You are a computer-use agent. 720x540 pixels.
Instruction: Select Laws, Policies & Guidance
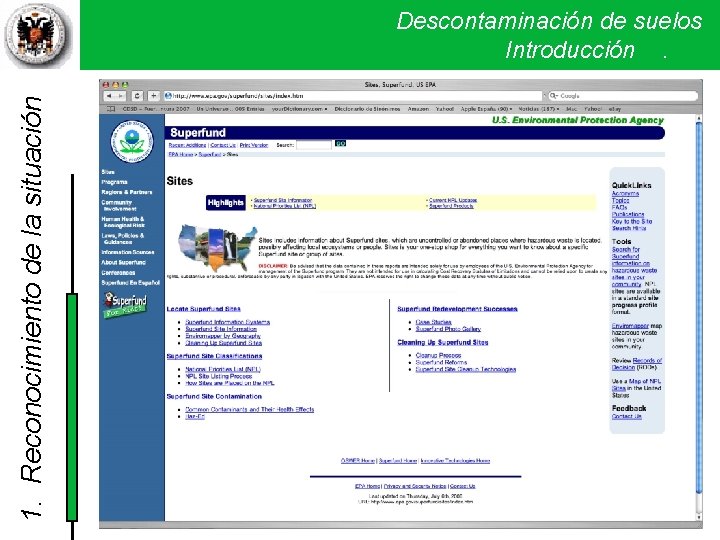123,239
